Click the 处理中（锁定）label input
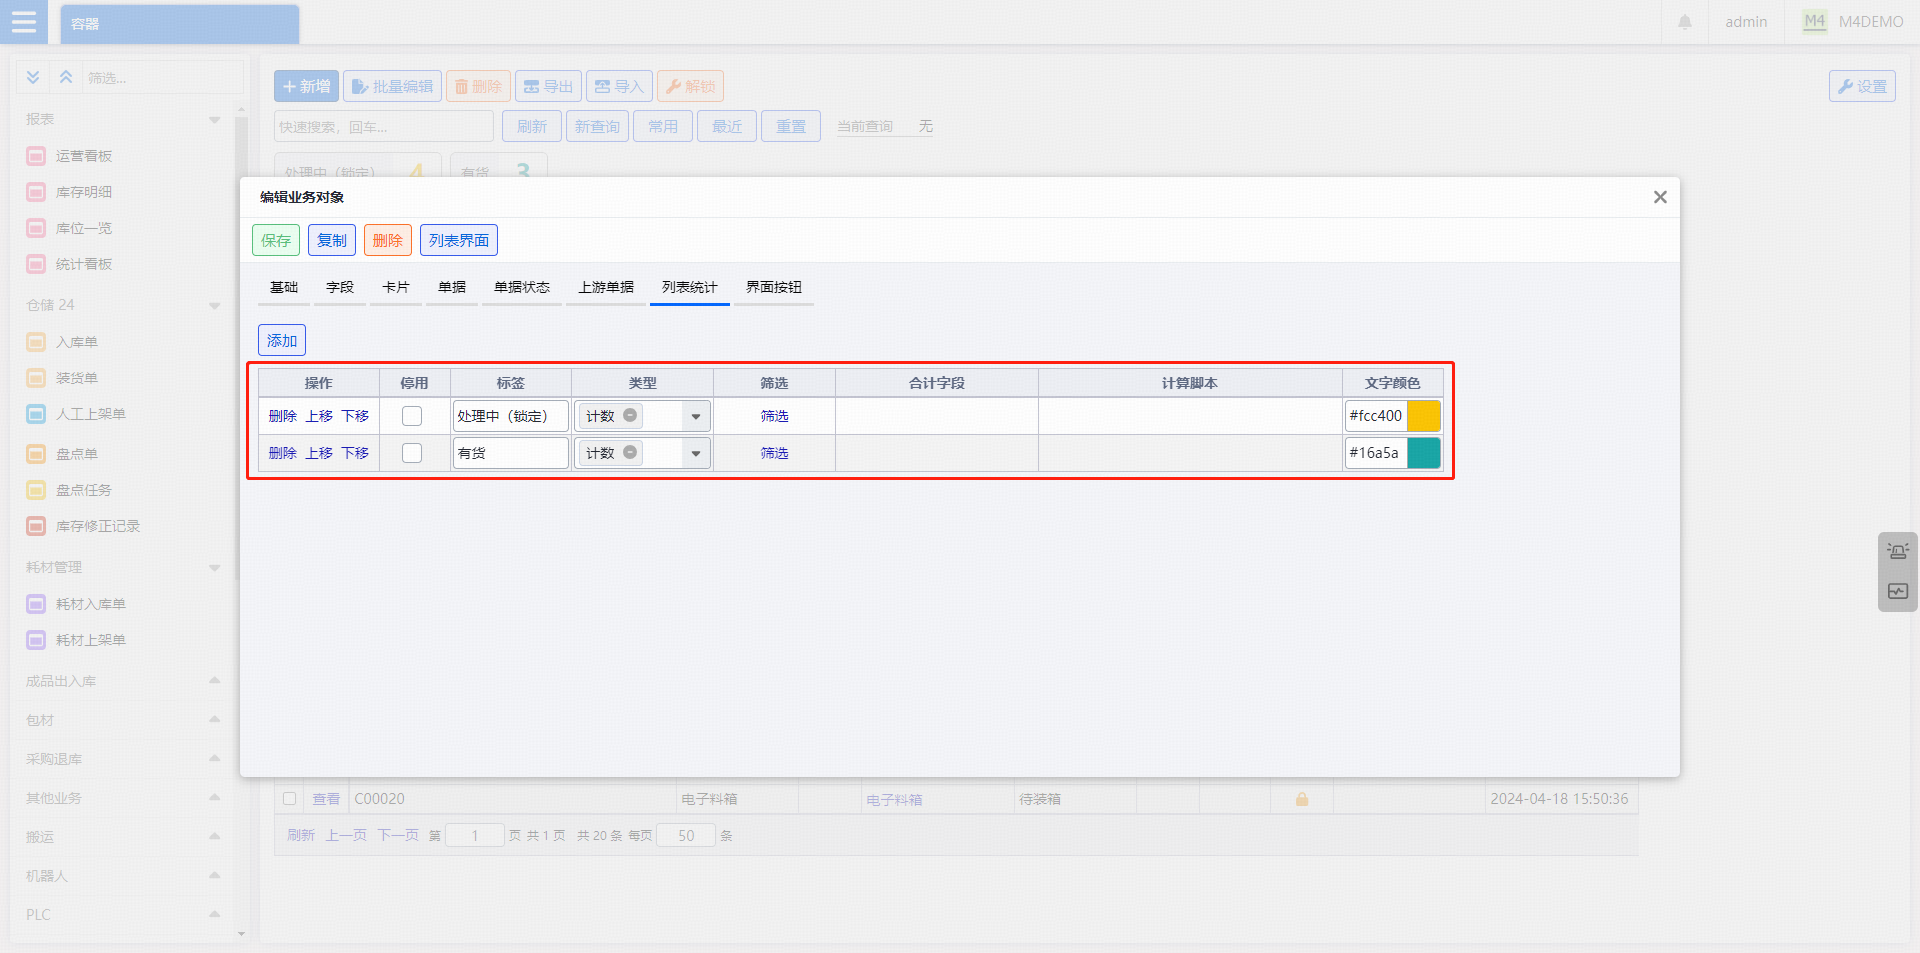This screenshot has height=953, width=1920. (511, 416)
